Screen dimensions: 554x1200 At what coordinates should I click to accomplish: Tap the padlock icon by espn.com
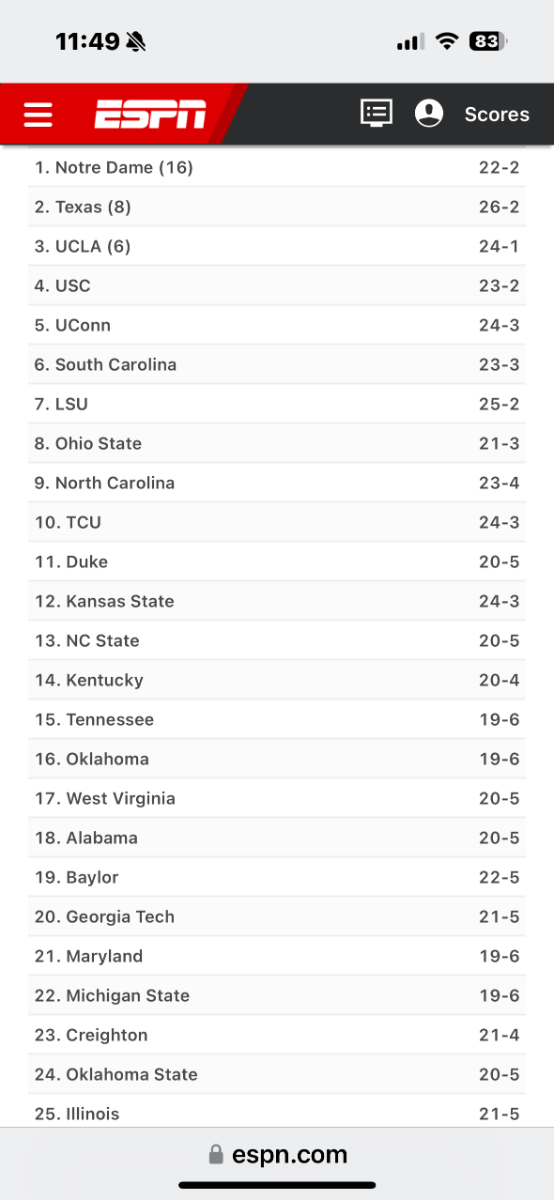pyautogui.click(x=215, y=1155)
